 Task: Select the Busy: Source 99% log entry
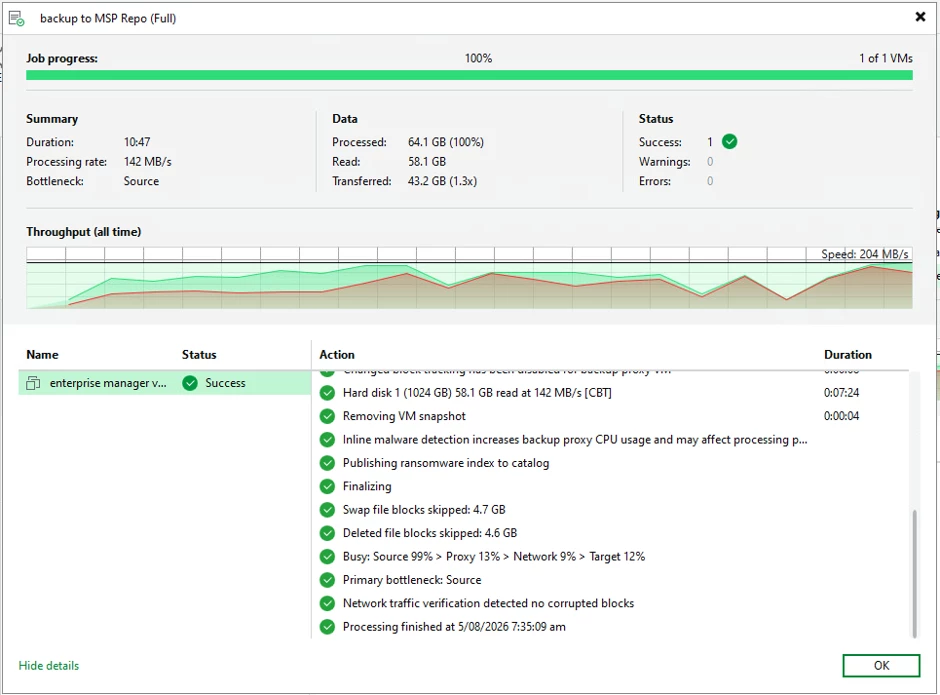493,556
